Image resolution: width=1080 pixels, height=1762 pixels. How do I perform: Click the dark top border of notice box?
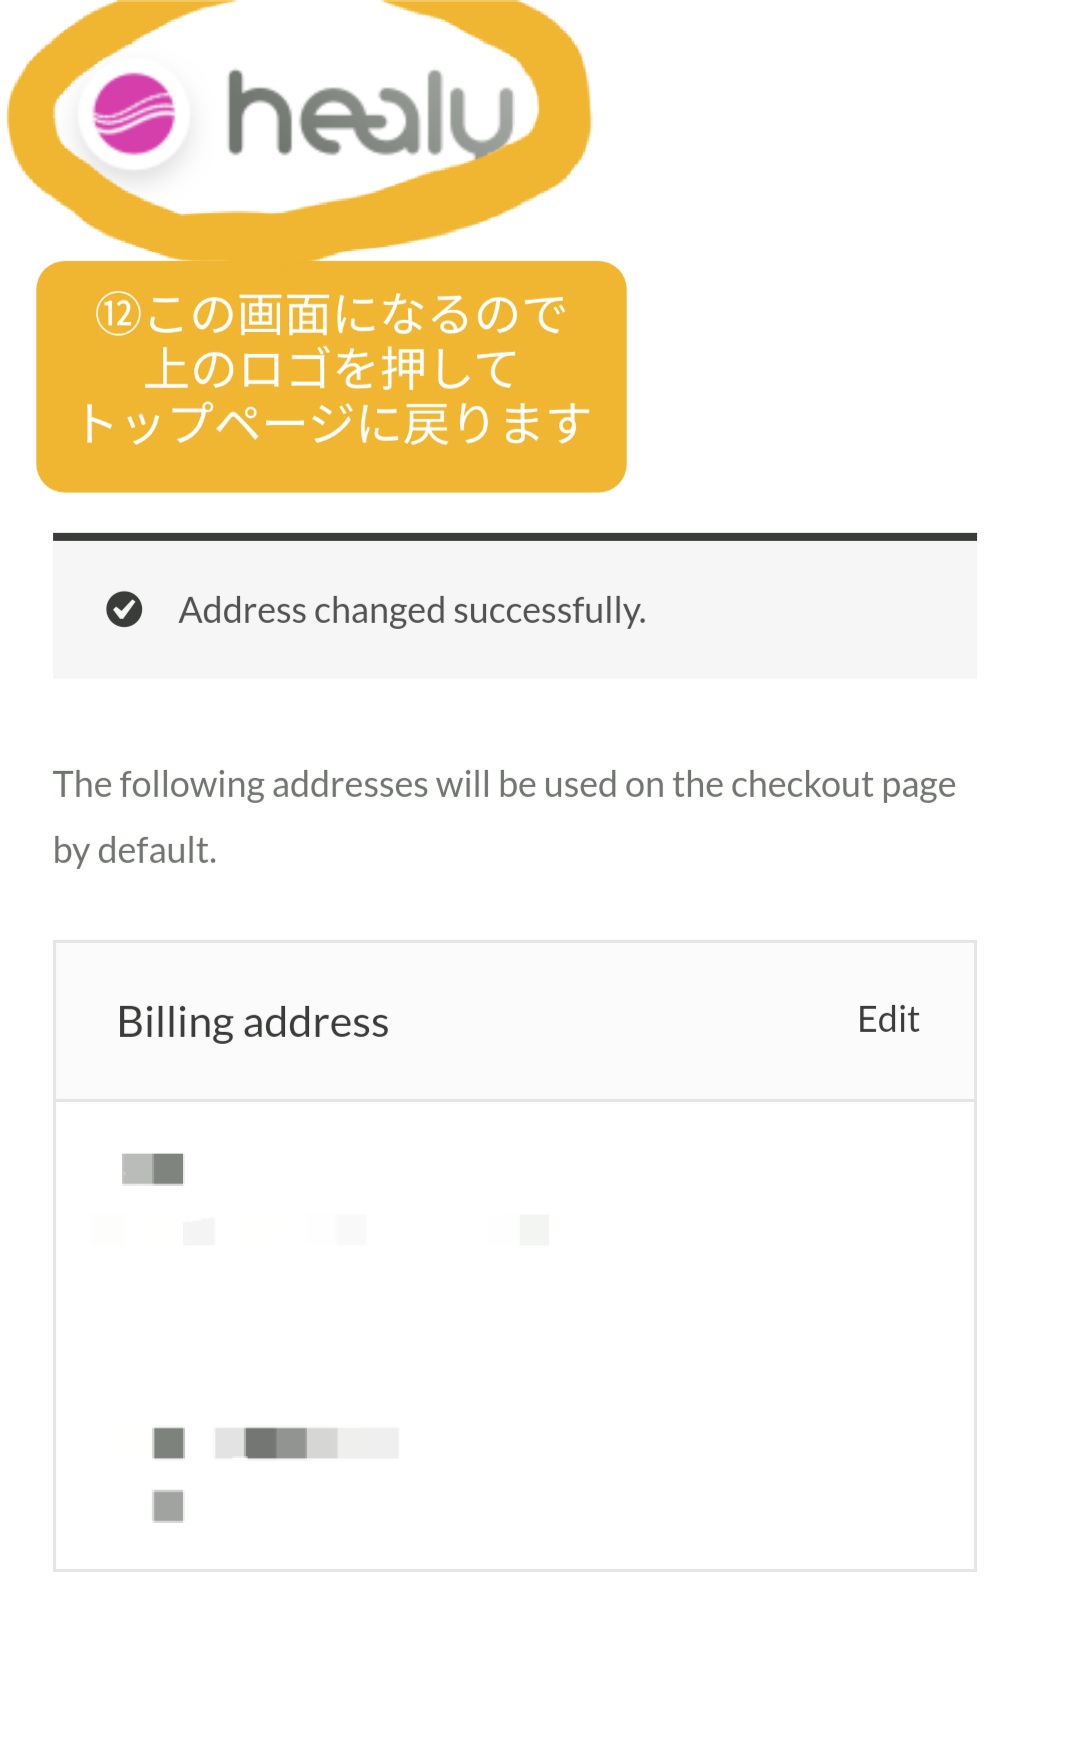[515, 537]
